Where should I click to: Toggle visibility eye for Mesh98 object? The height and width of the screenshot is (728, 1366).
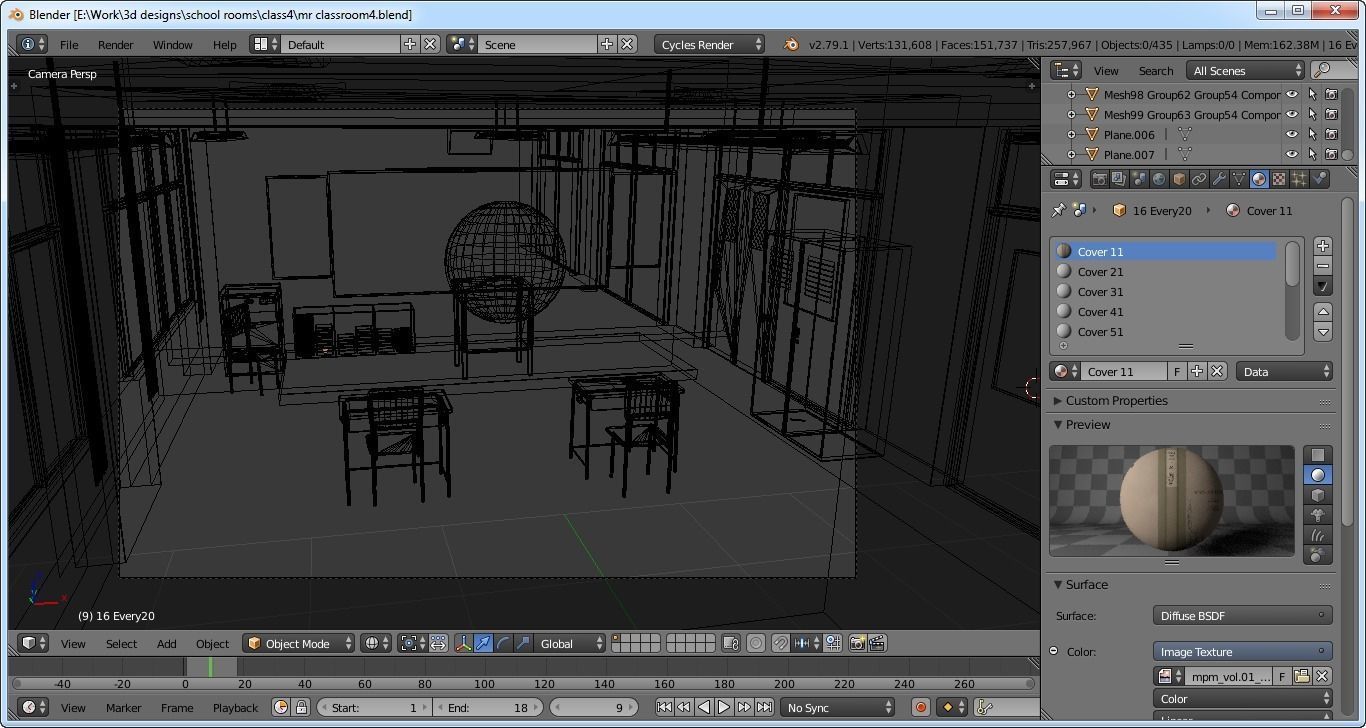pyautogui.click(x=1292, y=94)
